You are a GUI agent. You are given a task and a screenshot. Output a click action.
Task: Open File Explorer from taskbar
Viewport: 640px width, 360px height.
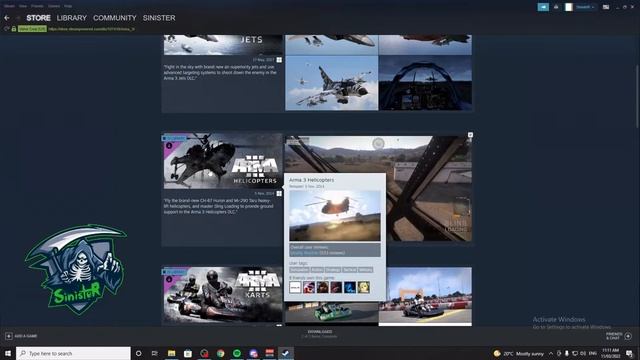point(171,353)
